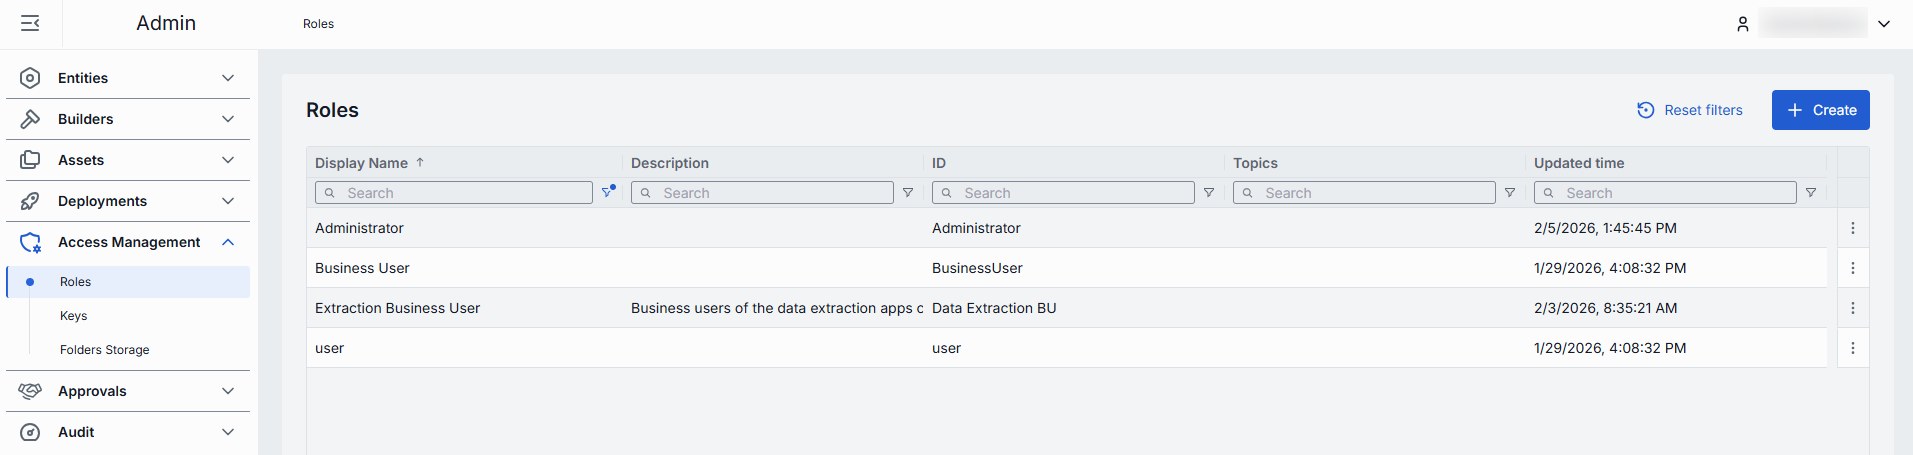This screenshot has width=1913, height=455.
Task: Collapse the sidebar with the hamburger icon
Action: [30, 23]
